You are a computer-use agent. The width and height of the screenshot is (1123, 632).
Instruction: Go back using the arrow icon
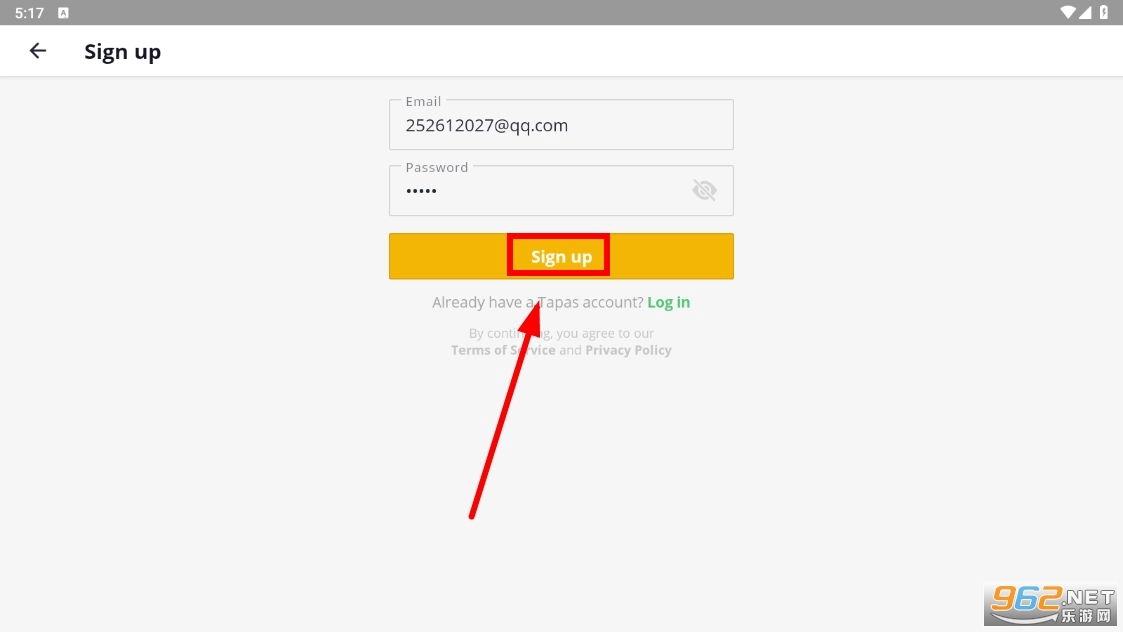[x=37, y=51]
